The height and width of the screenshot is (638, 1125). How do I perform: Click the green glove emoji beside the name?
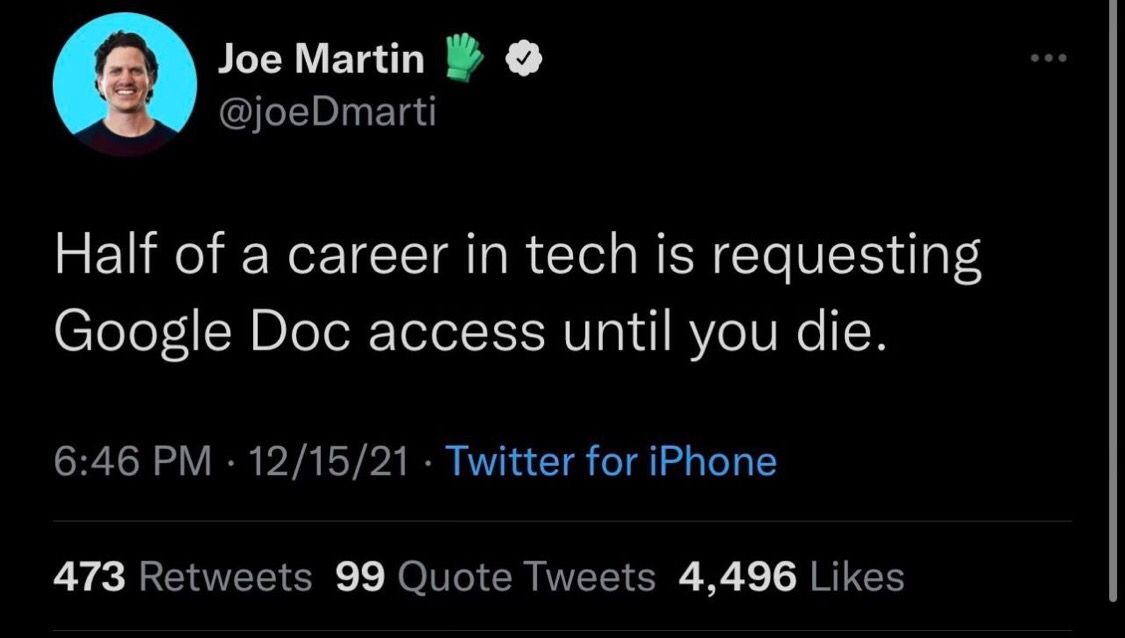(x=462, y=60)
